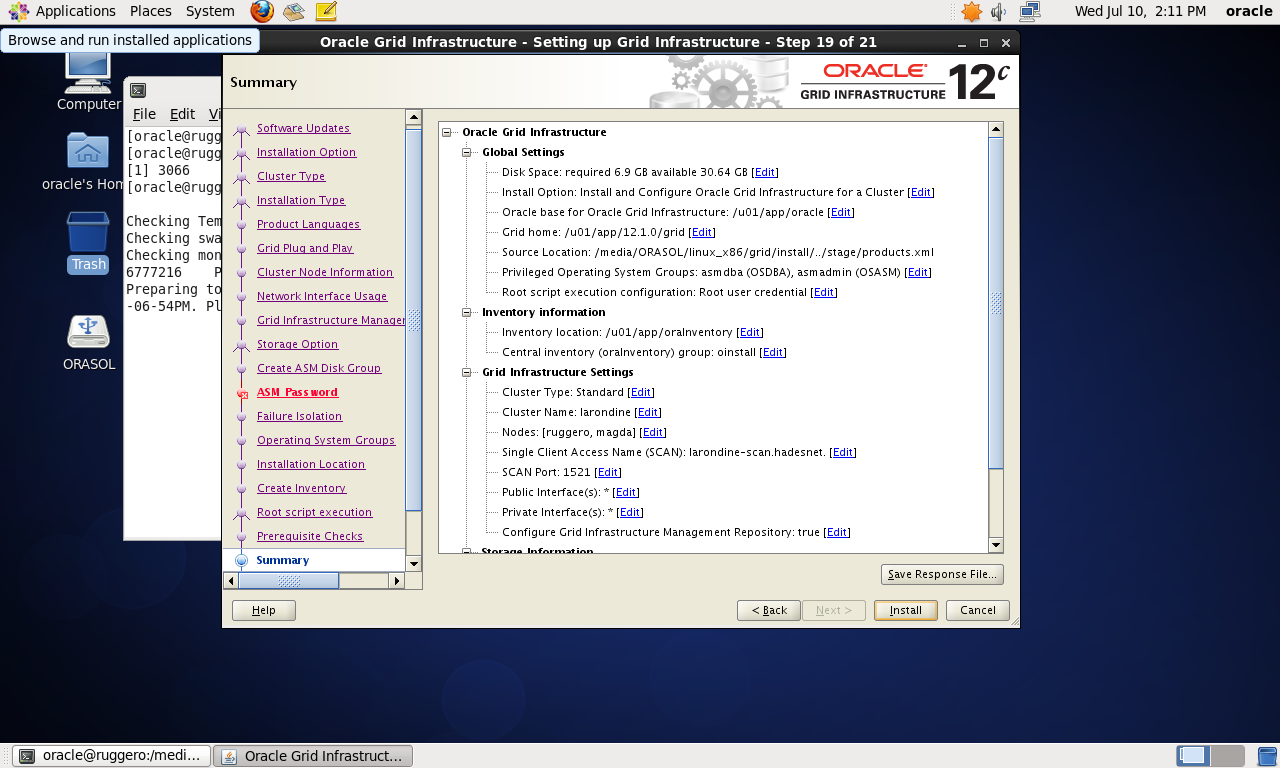The width and height of the screenshot is (1280, 768).
Task: Open the Places menu
Action: pyautogui.click(x=150, y=11)
